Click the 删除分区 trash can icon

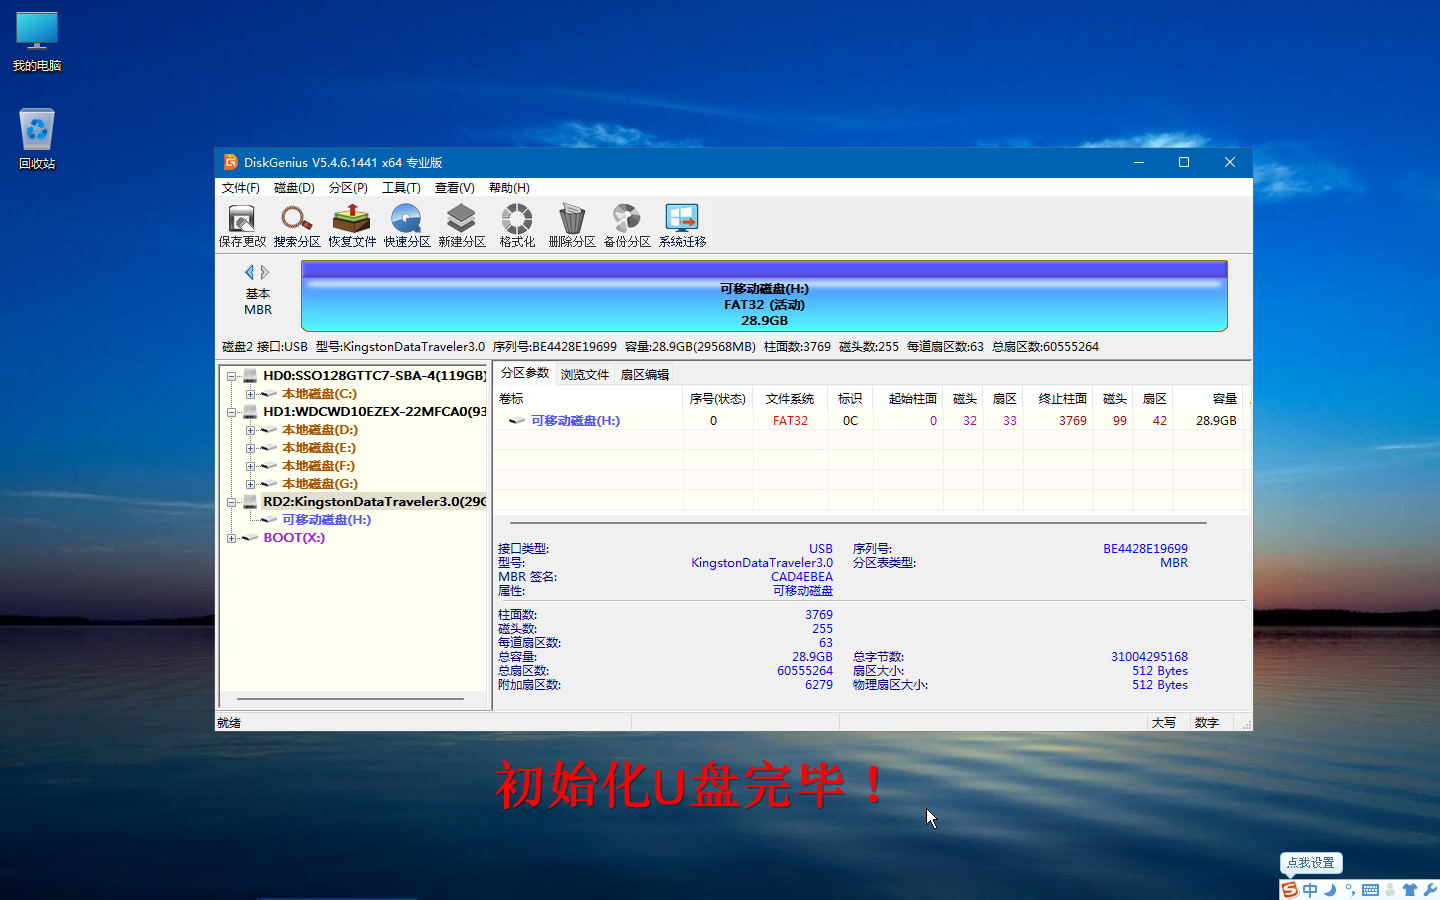pos(572,226)
